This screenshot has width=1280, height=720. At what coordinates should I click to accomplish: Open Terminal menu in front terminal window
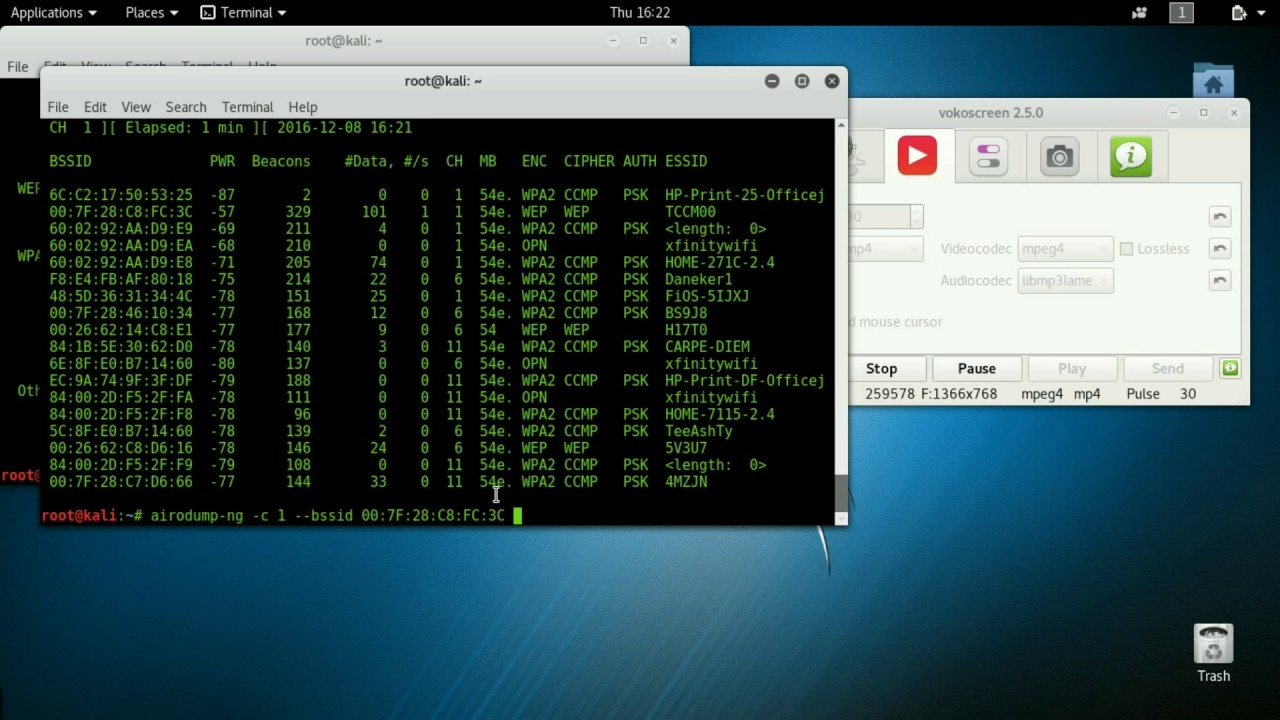247,107
